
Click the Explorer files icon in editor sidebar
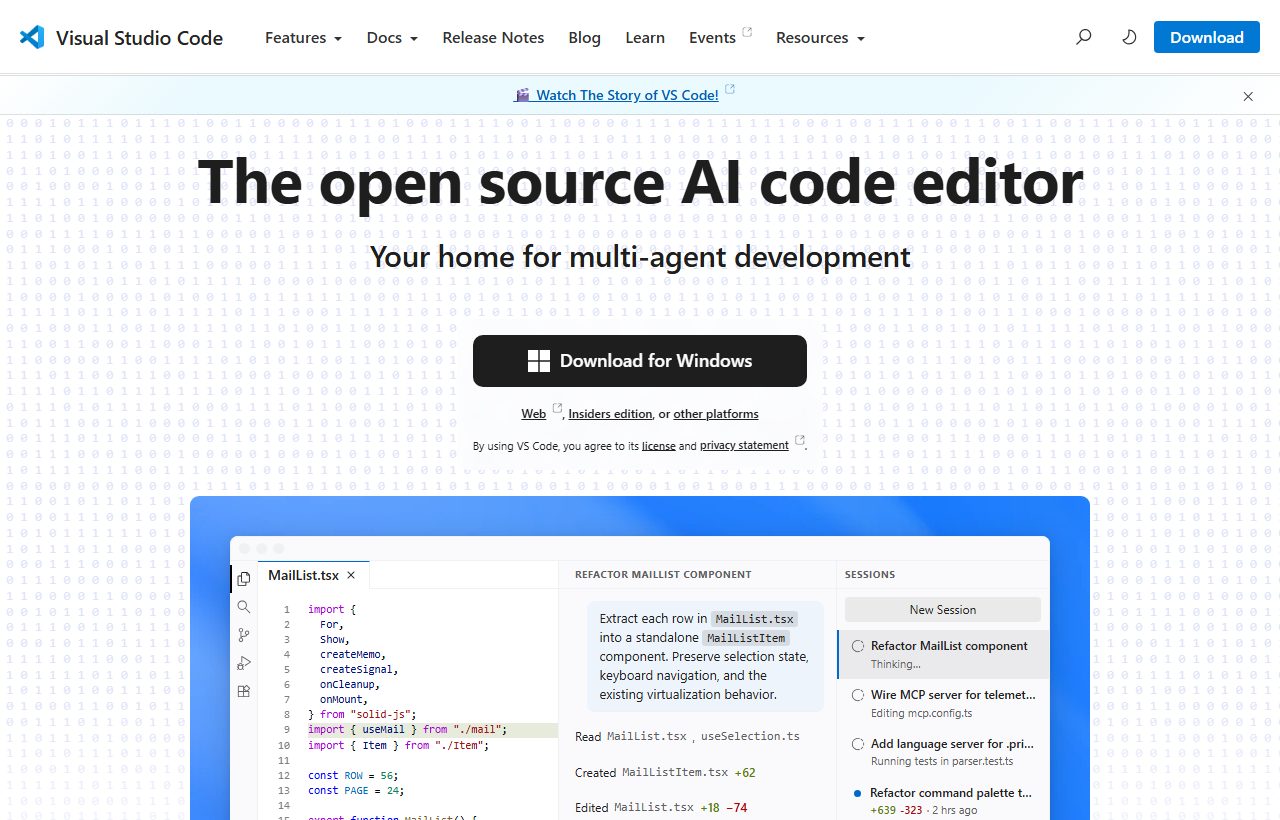pos(244,579)
